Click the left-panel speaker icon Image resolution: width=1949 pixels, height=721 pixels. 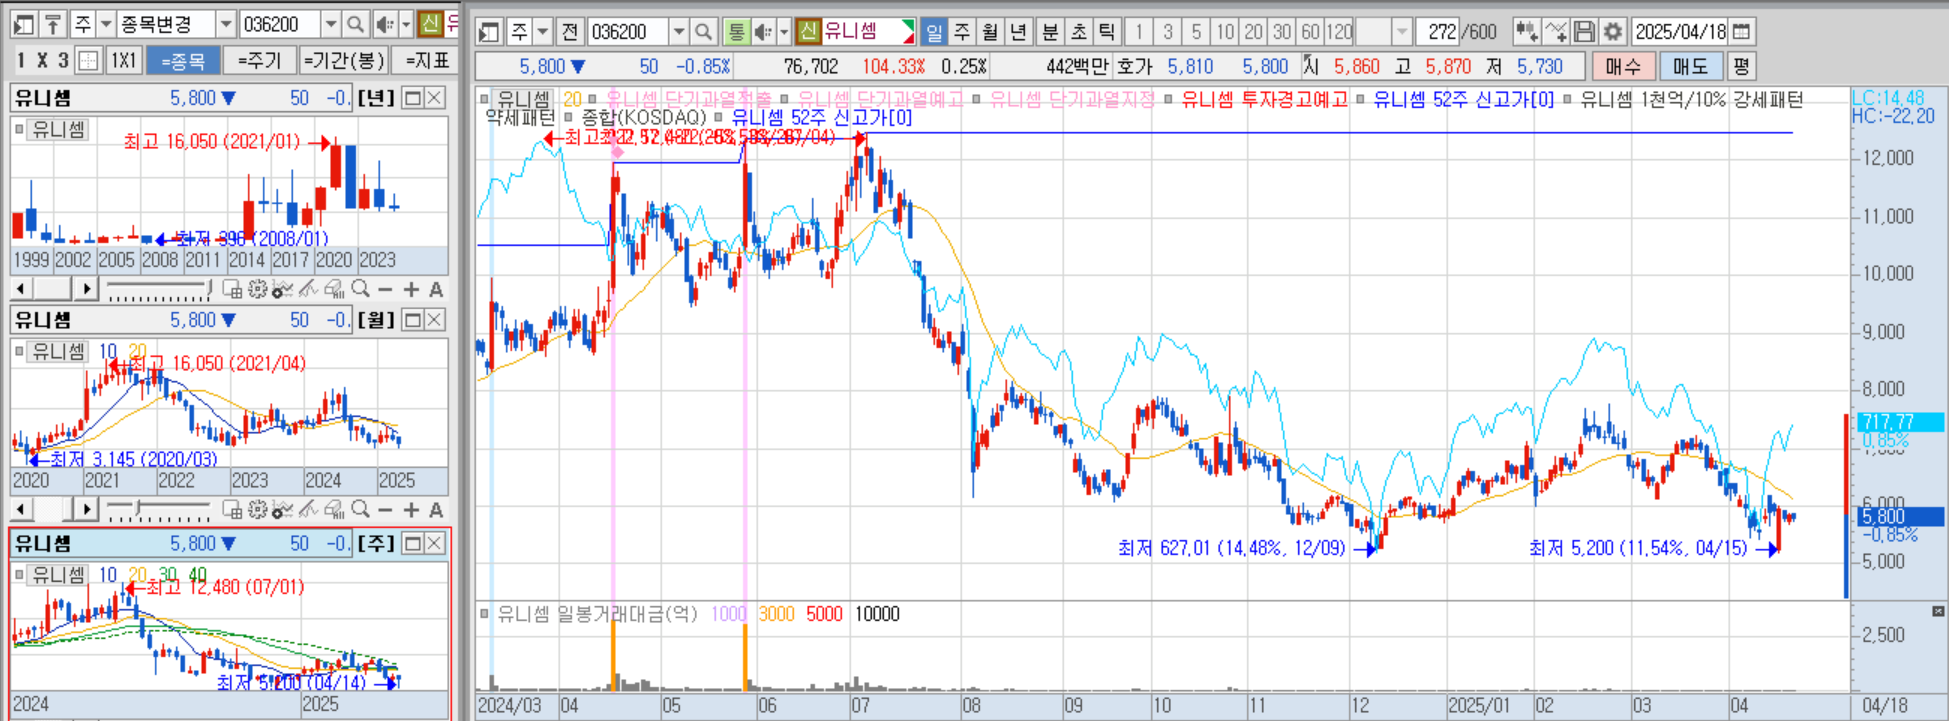[x=384, y=24]
